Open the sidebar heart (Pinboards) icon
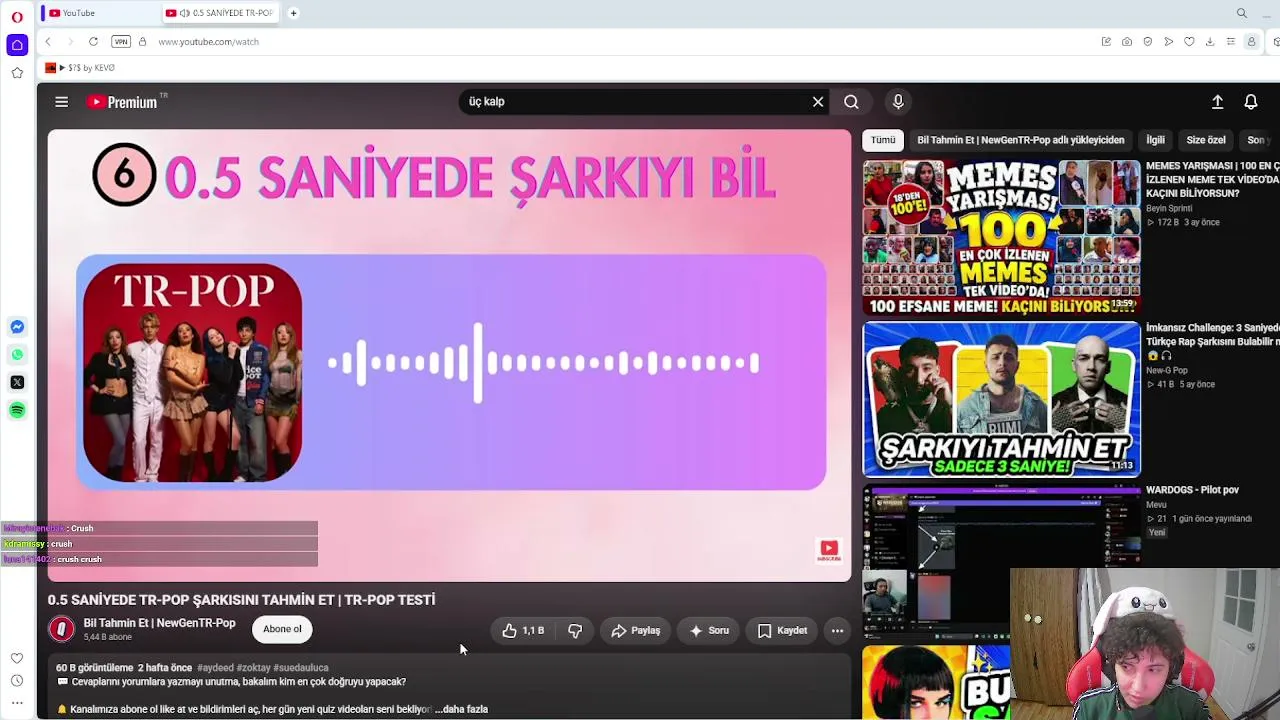1280x720 pixels. click(x=17, y=658)
